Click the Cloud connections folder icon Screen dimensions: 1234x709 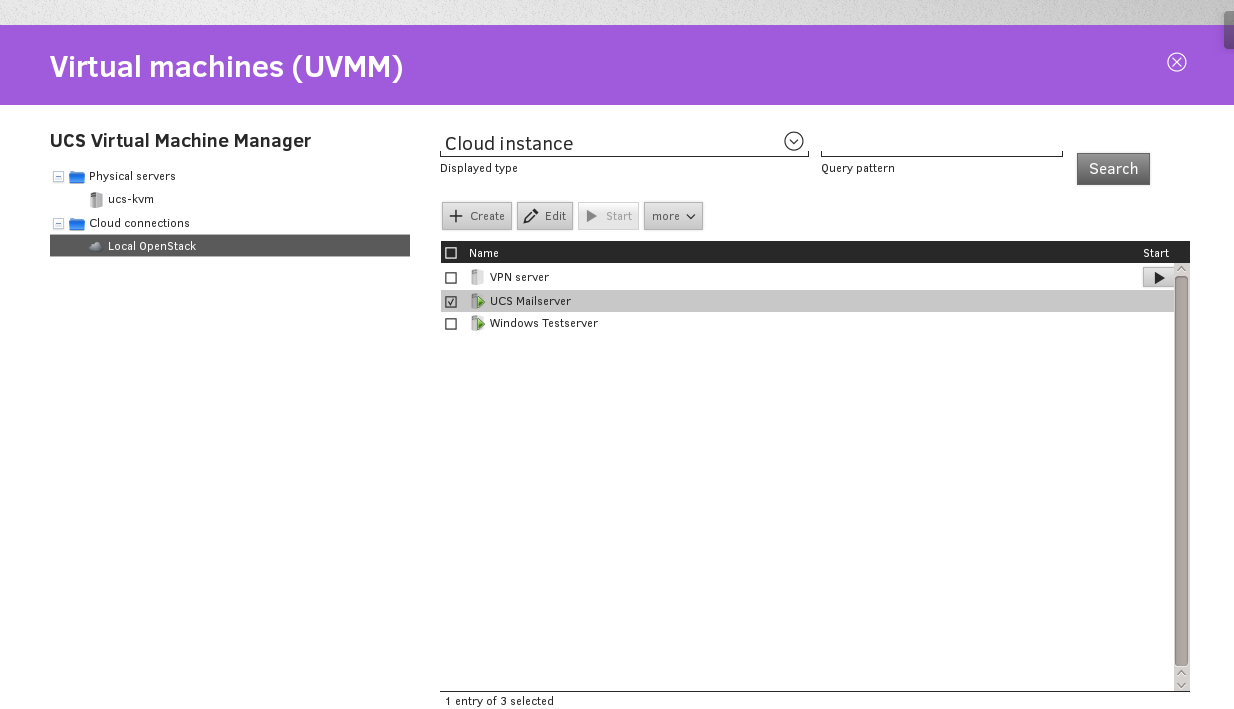point(77,224)
